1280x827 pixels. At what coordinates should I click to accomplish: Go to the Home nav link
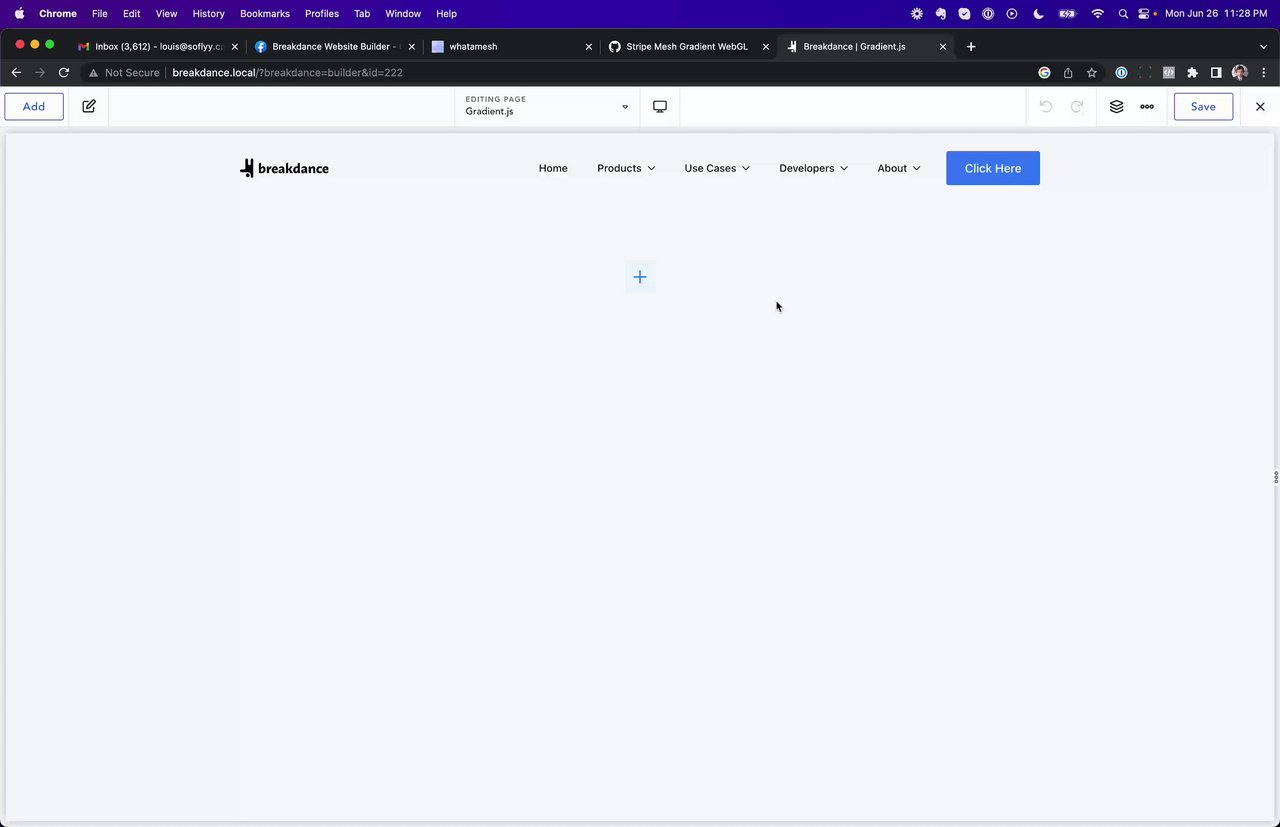click(x=553, y=168)
